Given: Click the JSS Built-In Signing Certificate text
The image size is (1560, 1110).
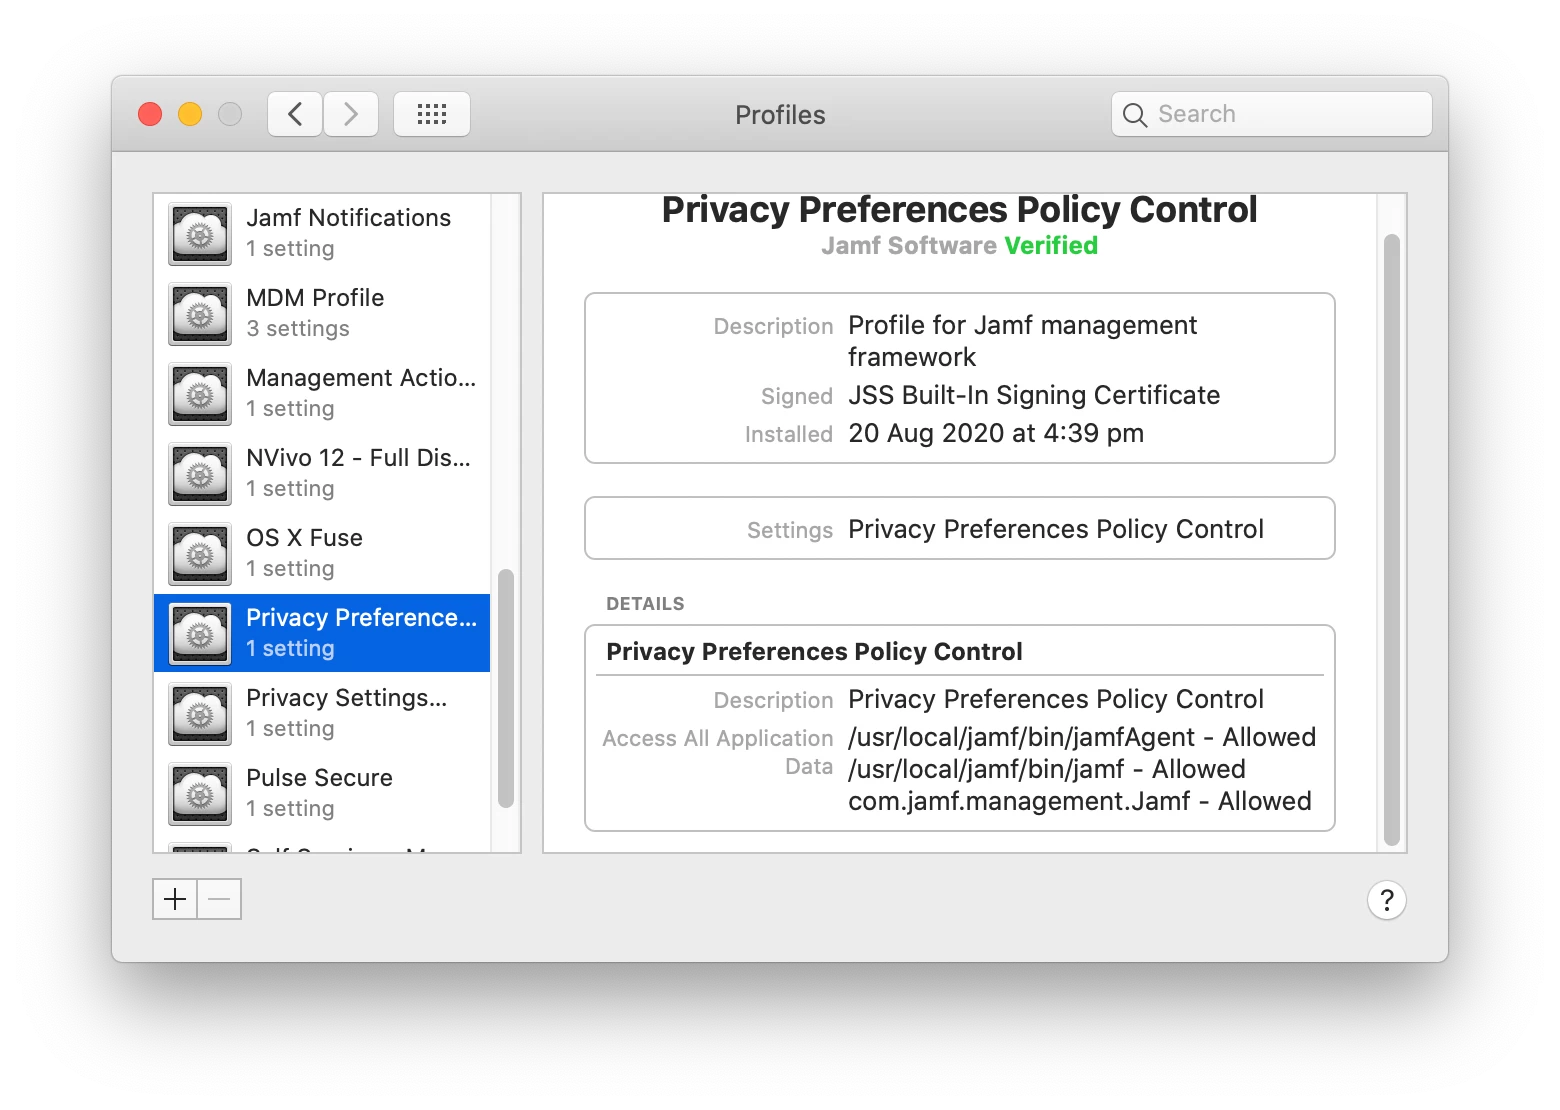Looking at the screenshot, I should pos(1034,395).
